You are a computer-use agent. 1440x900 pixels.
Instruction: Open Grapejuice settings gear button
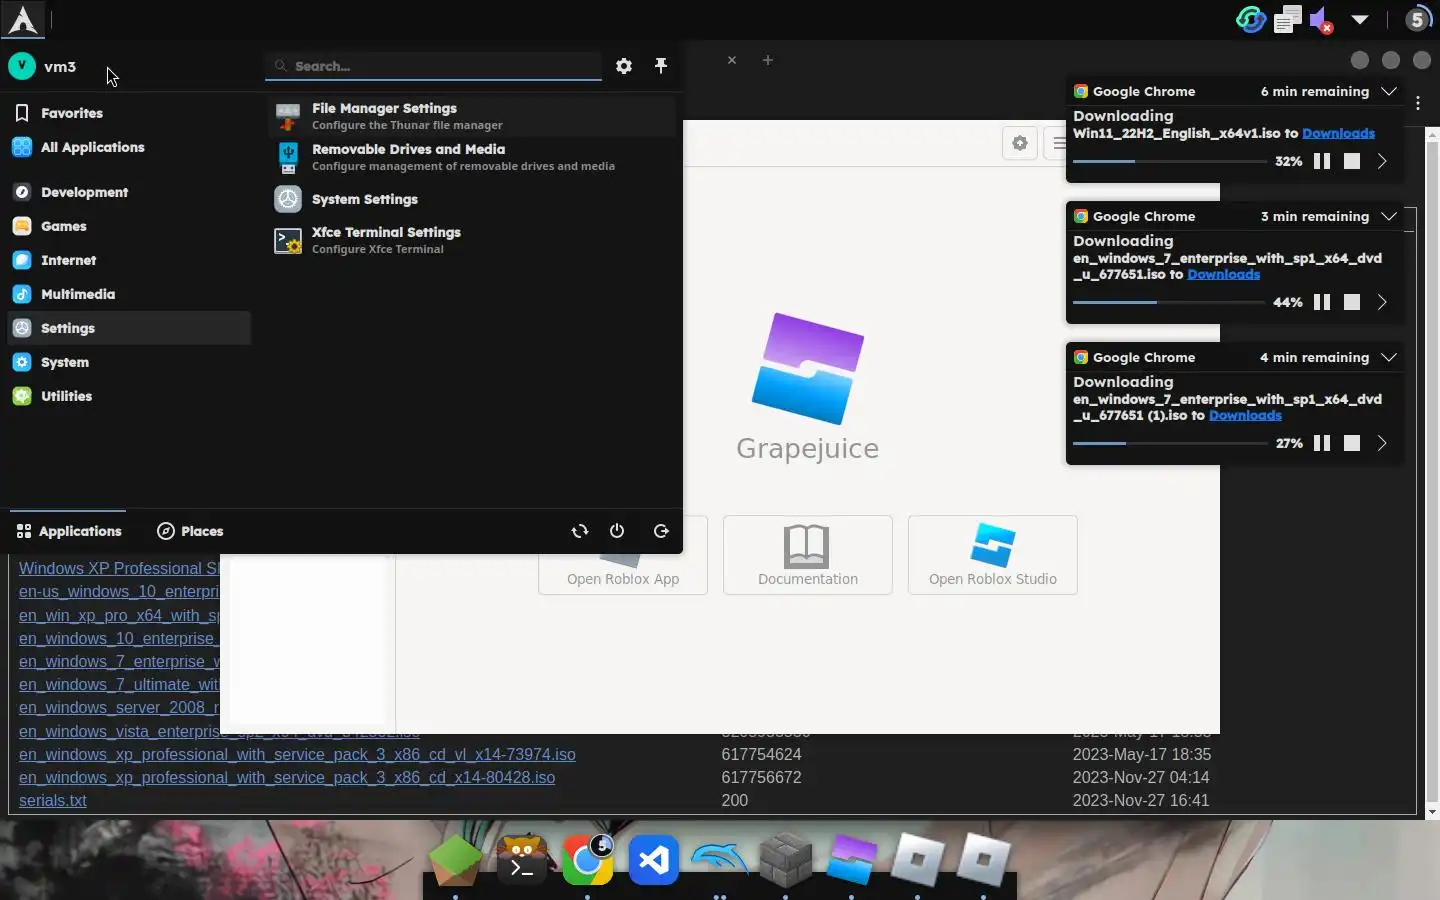[x=1020, y=143]
